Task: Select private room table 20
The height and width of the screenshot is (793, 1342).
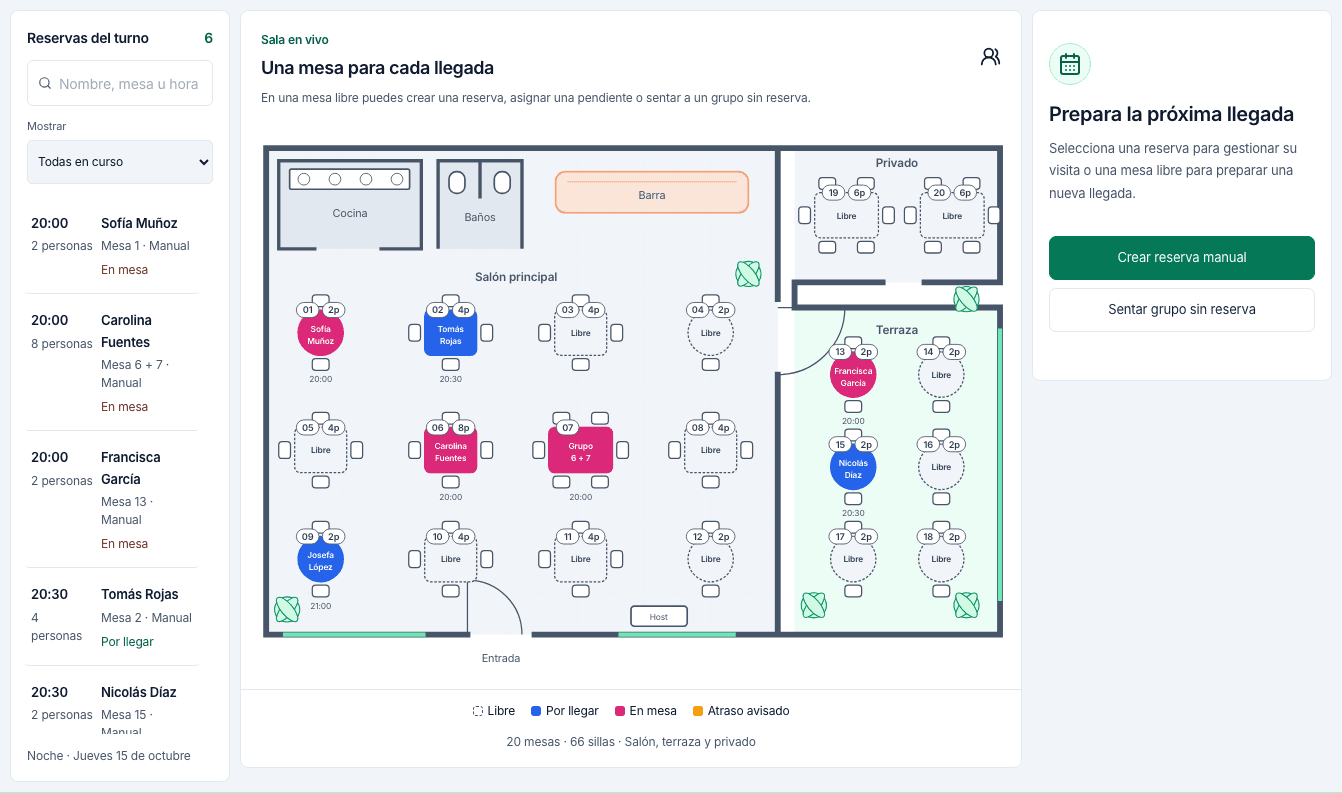Action: click(x=952, y=215)
